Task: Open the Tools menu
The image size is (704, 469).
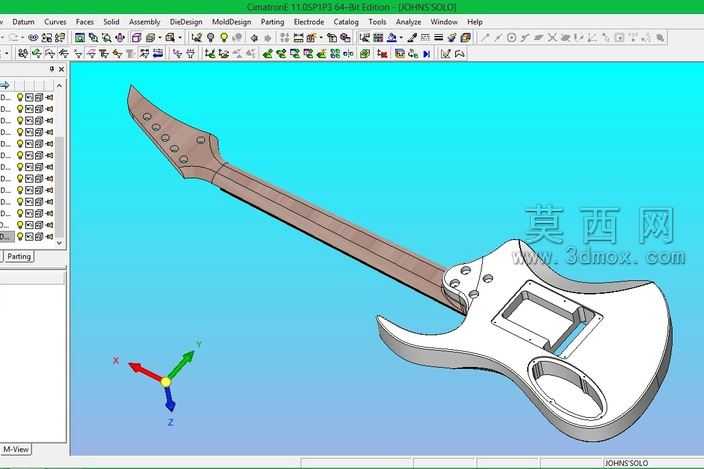Action: click(x=377, y=22)
